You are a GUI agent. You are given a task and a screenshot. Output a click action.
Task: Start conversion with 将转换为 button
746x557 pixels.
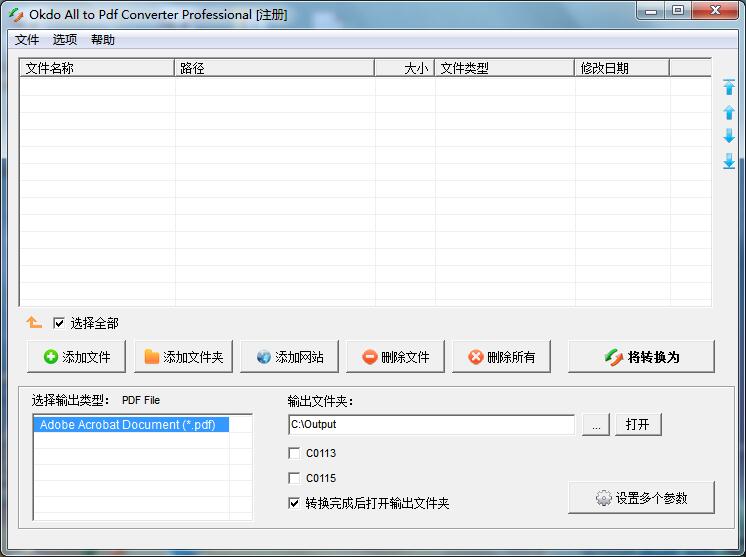[641, 356]
